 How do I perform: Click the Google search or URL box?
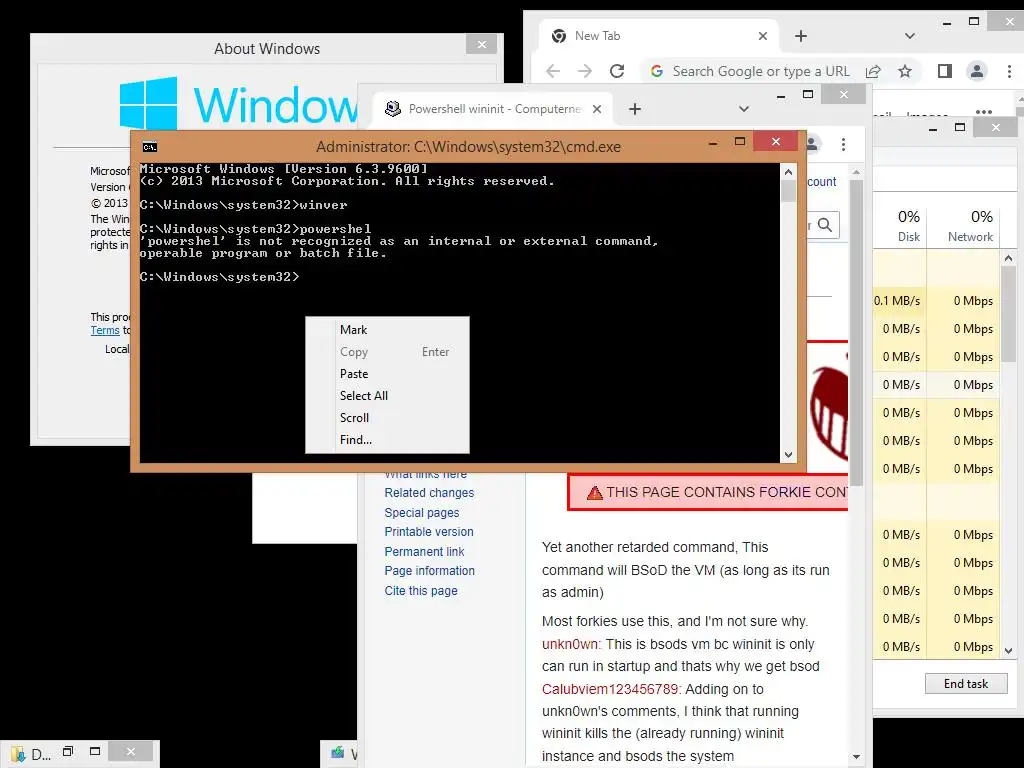click(x=761, y=71)
